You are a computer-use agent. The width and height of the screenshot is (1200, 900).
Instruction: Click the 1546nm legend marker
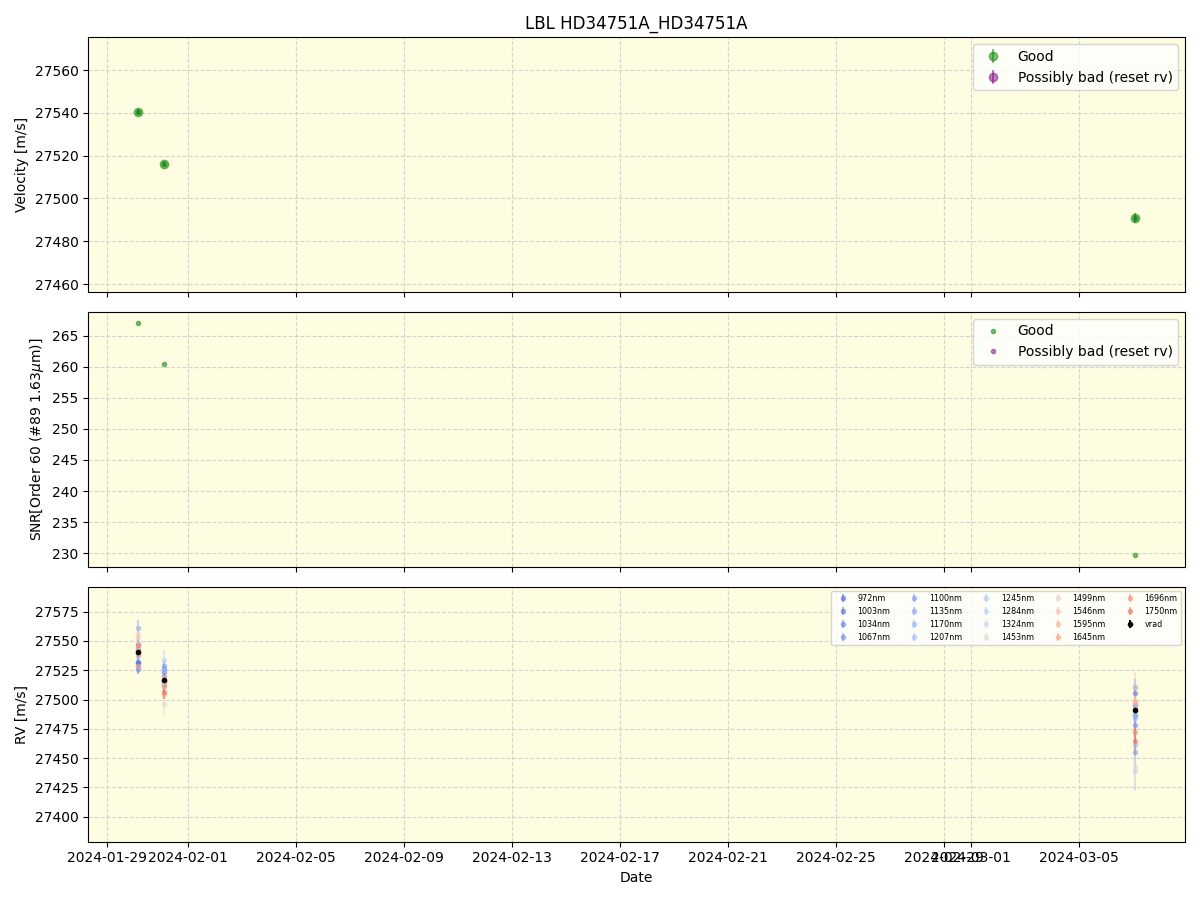pyautogui.click(x=1058, y=611)
